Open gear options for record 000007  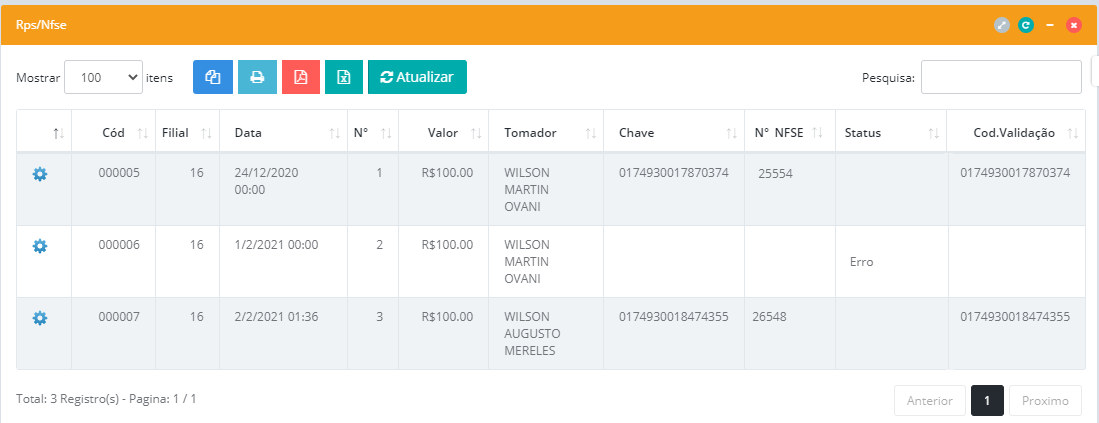[x=40, y=318]
